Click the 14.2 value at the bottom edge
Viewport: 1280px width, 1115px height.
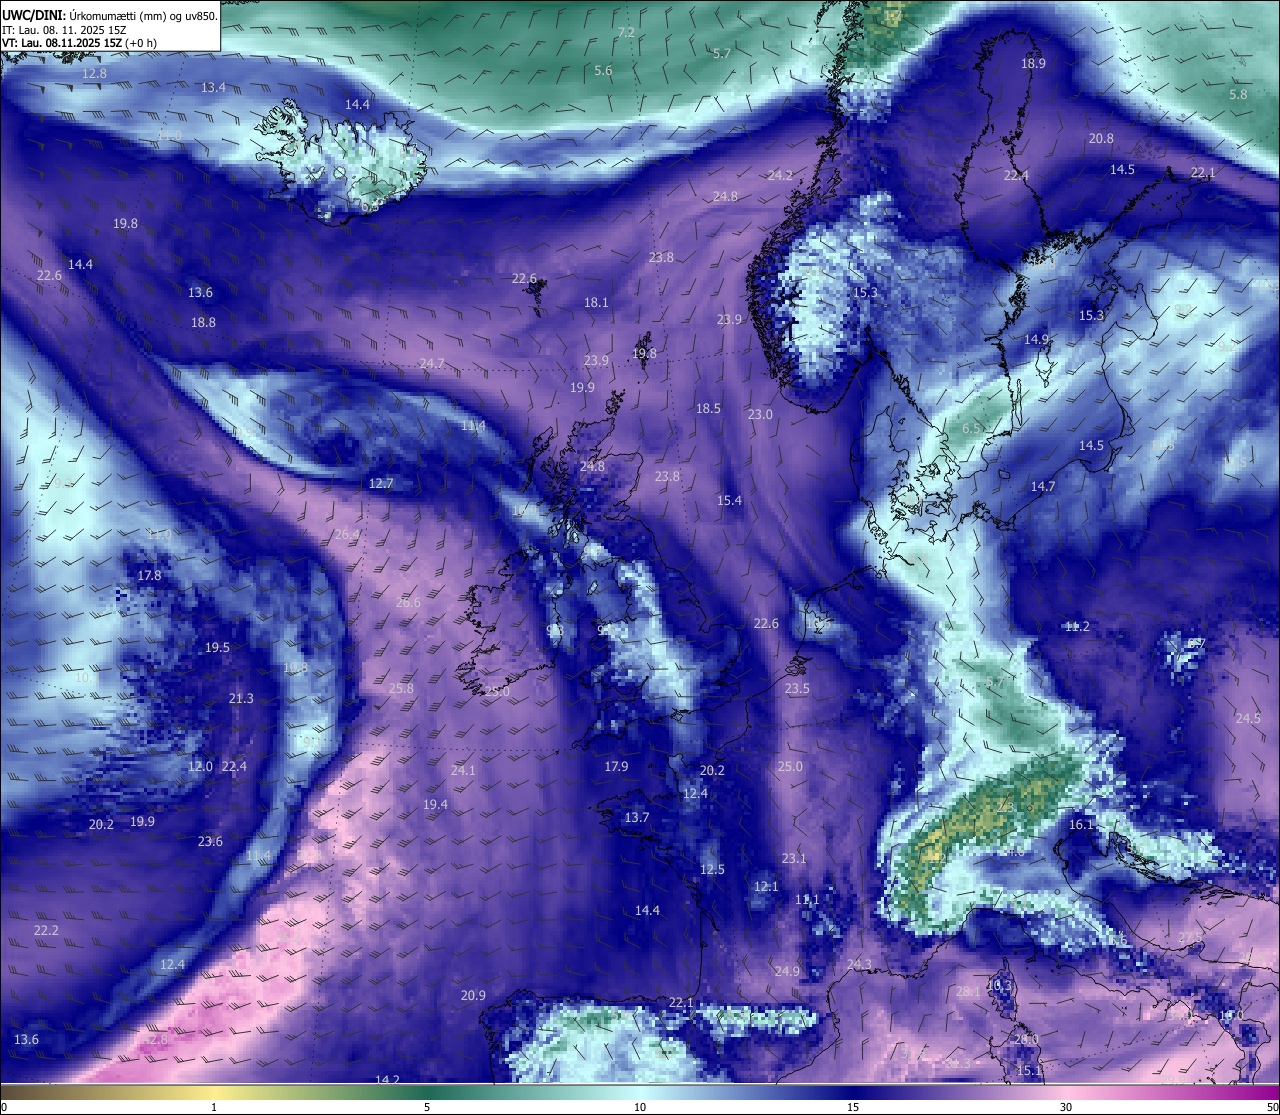[x=387, y=1080]
